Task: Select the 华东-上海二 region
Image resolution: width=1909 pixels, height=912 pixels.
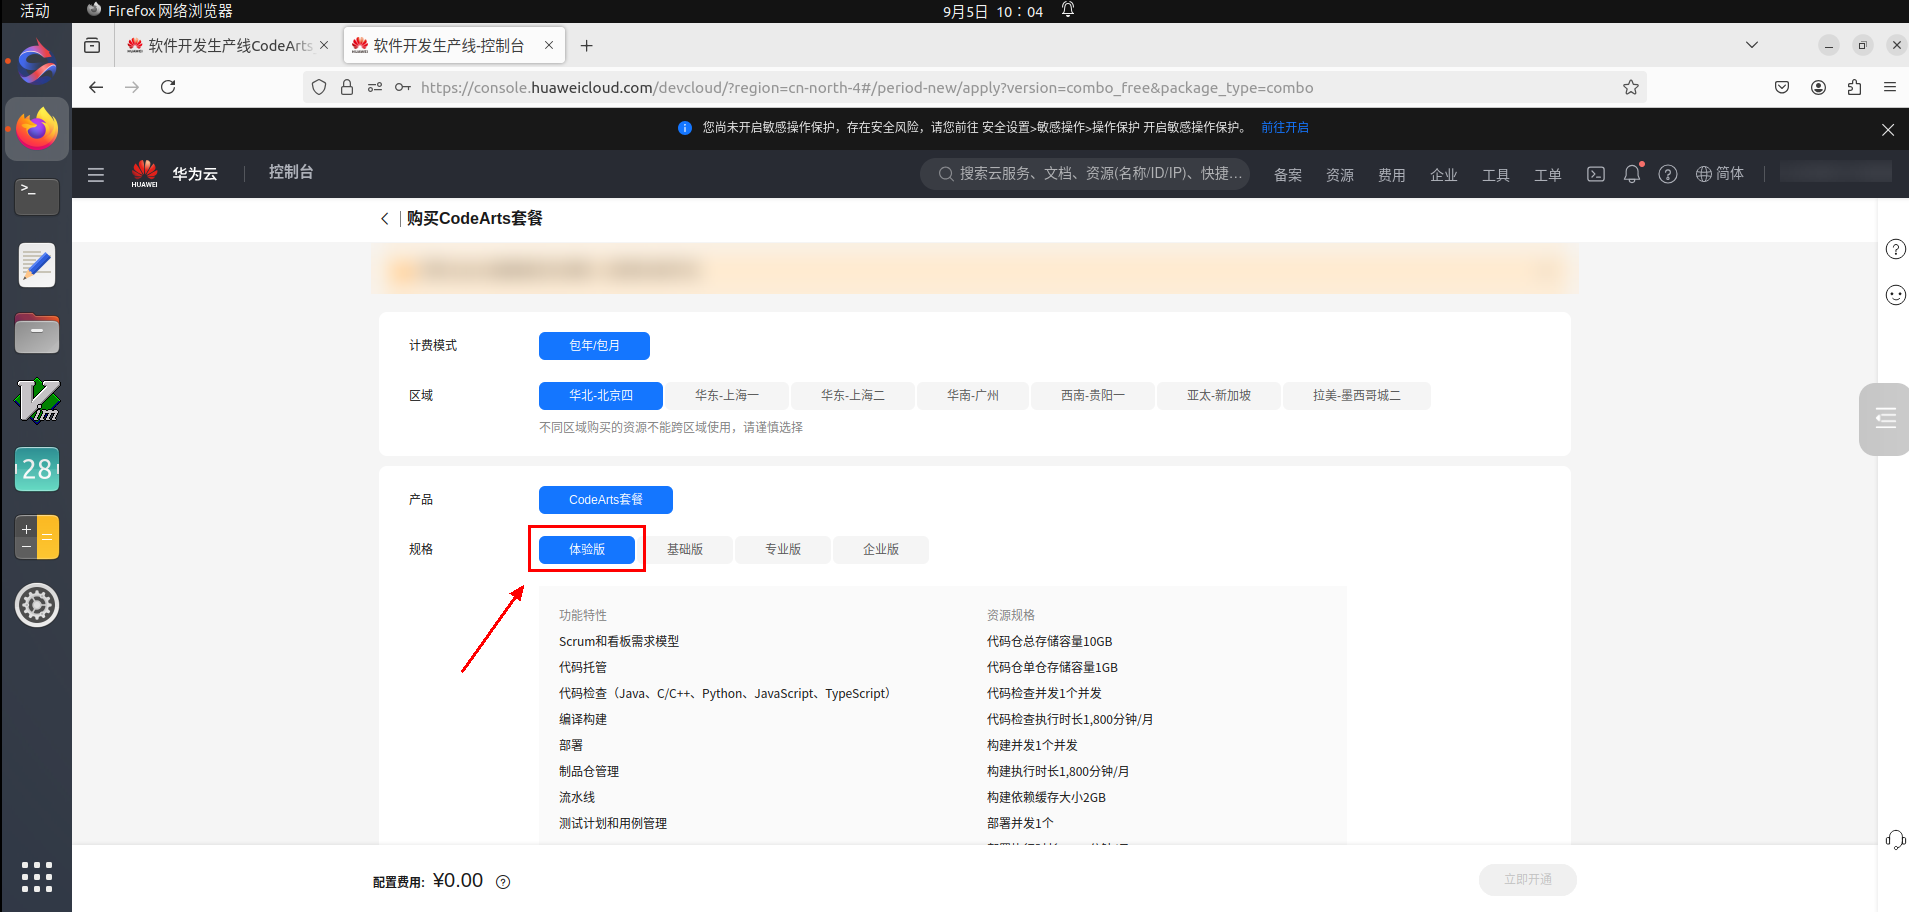Action: point(853,396)
